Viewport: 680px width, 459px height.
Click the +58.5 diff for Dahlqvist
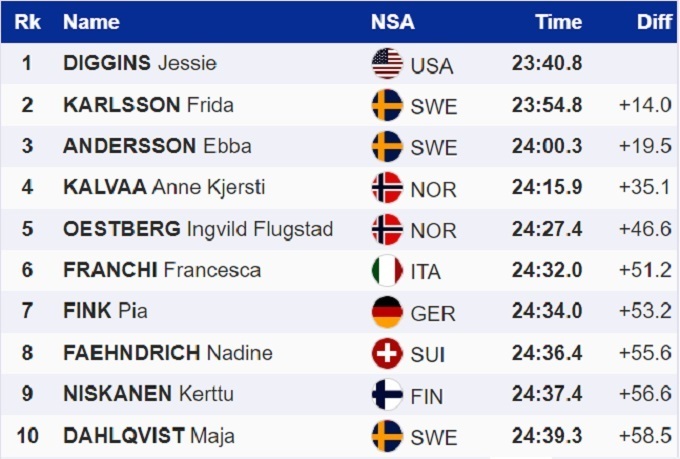[x=645, y=436]
